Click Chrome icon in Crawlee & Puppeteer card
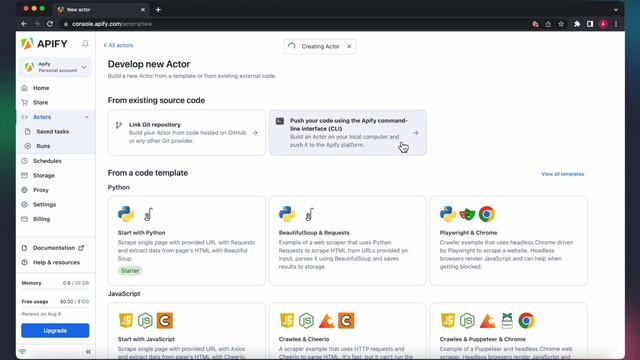Viewport: 640px width, 360px height. tap(527, 320)
